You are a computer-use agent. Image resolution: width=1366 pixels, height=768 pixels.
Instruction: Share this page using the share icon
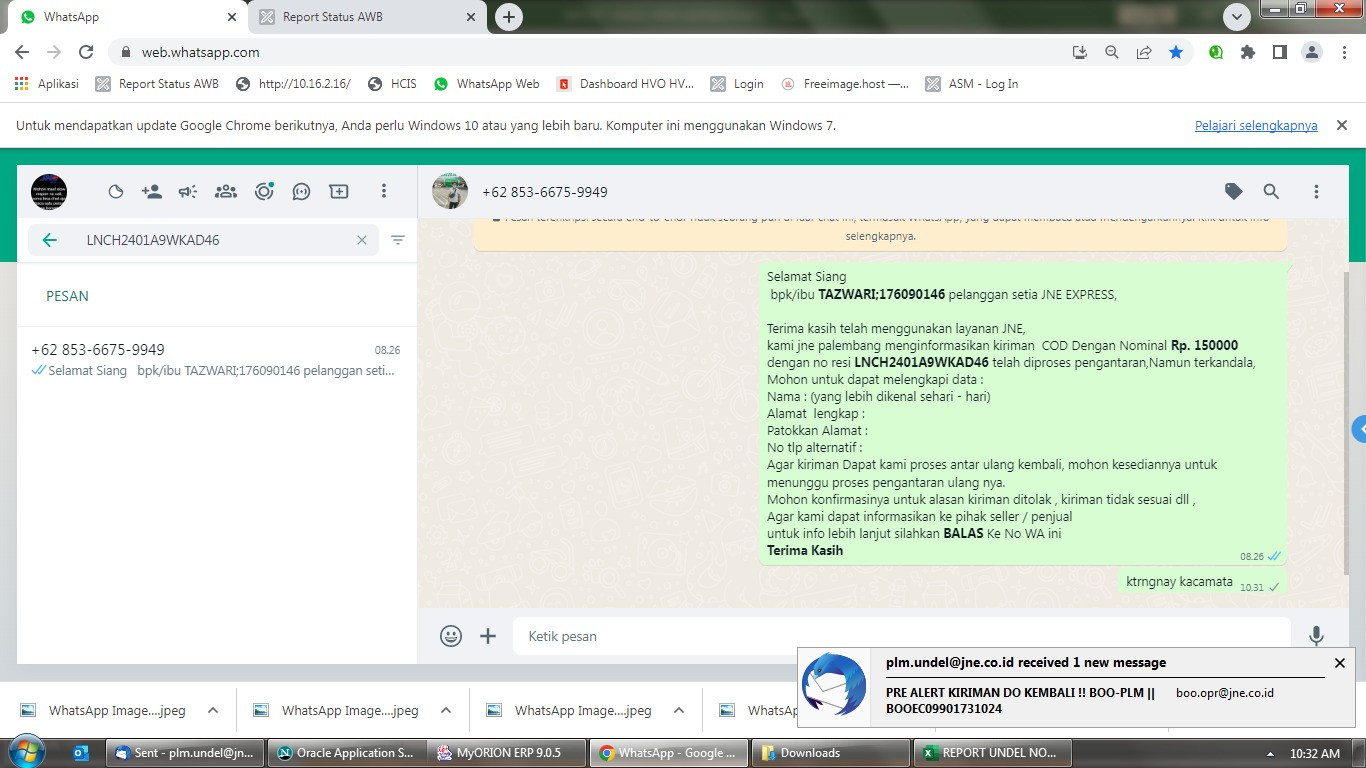1144,52
